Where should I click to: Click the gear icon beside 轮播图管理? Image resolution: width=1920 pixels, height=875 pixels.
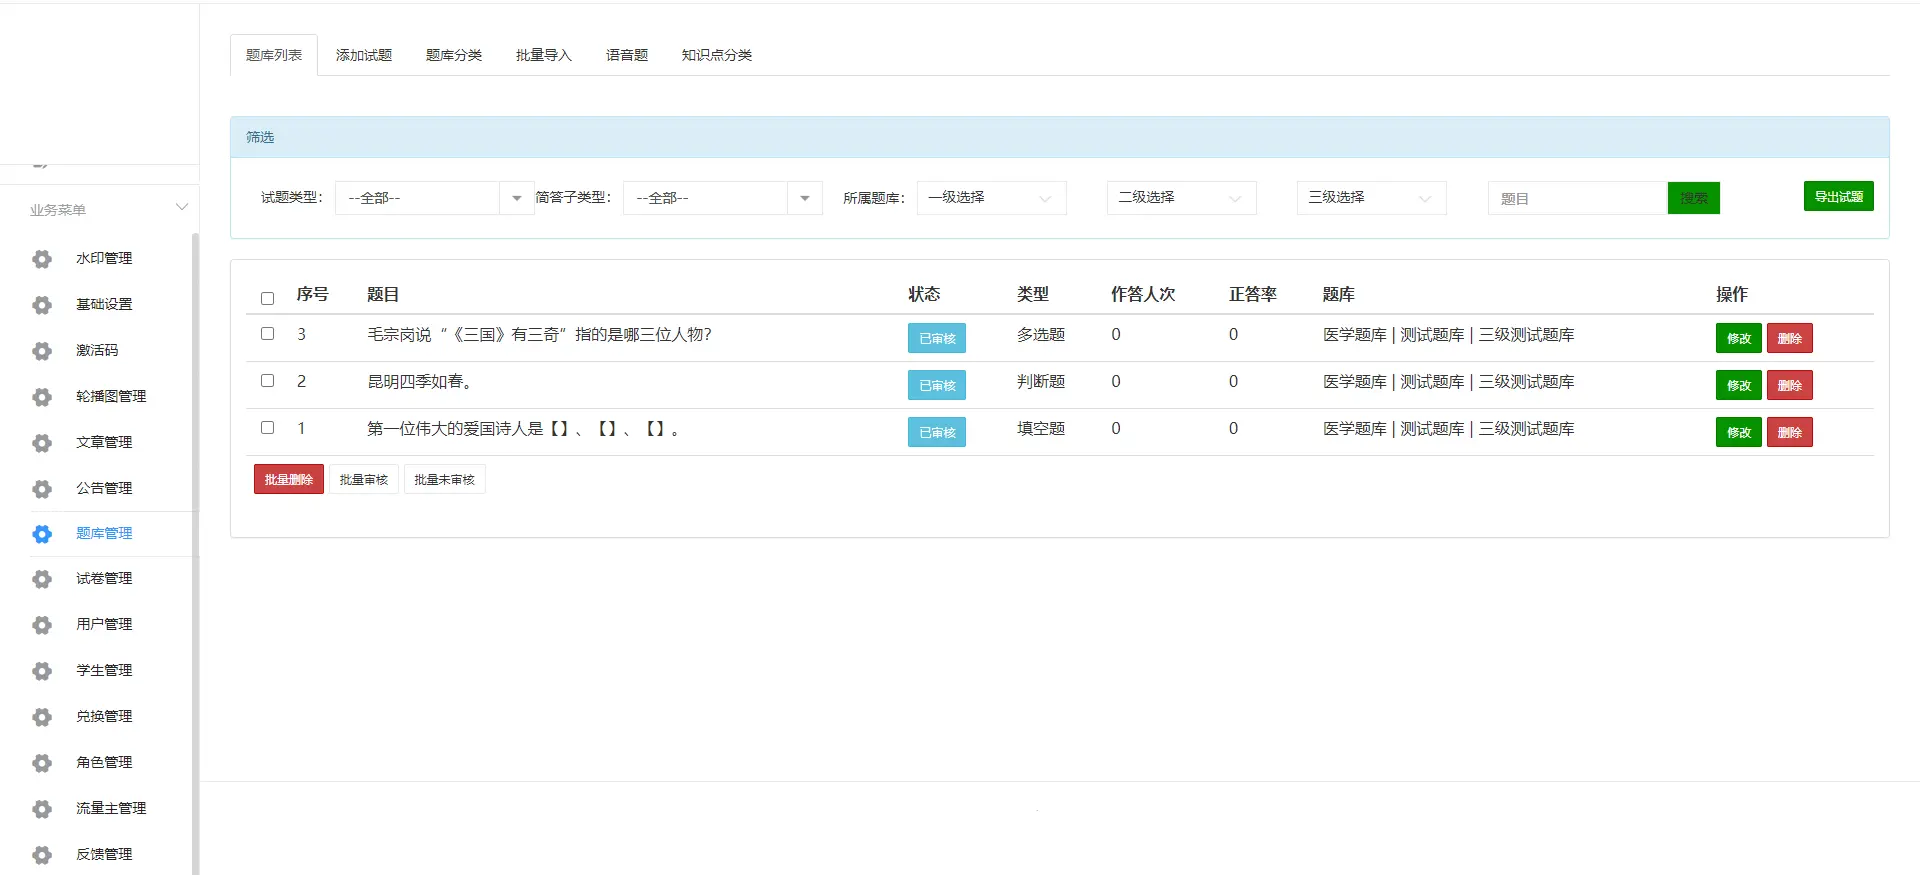click(42, 397)
